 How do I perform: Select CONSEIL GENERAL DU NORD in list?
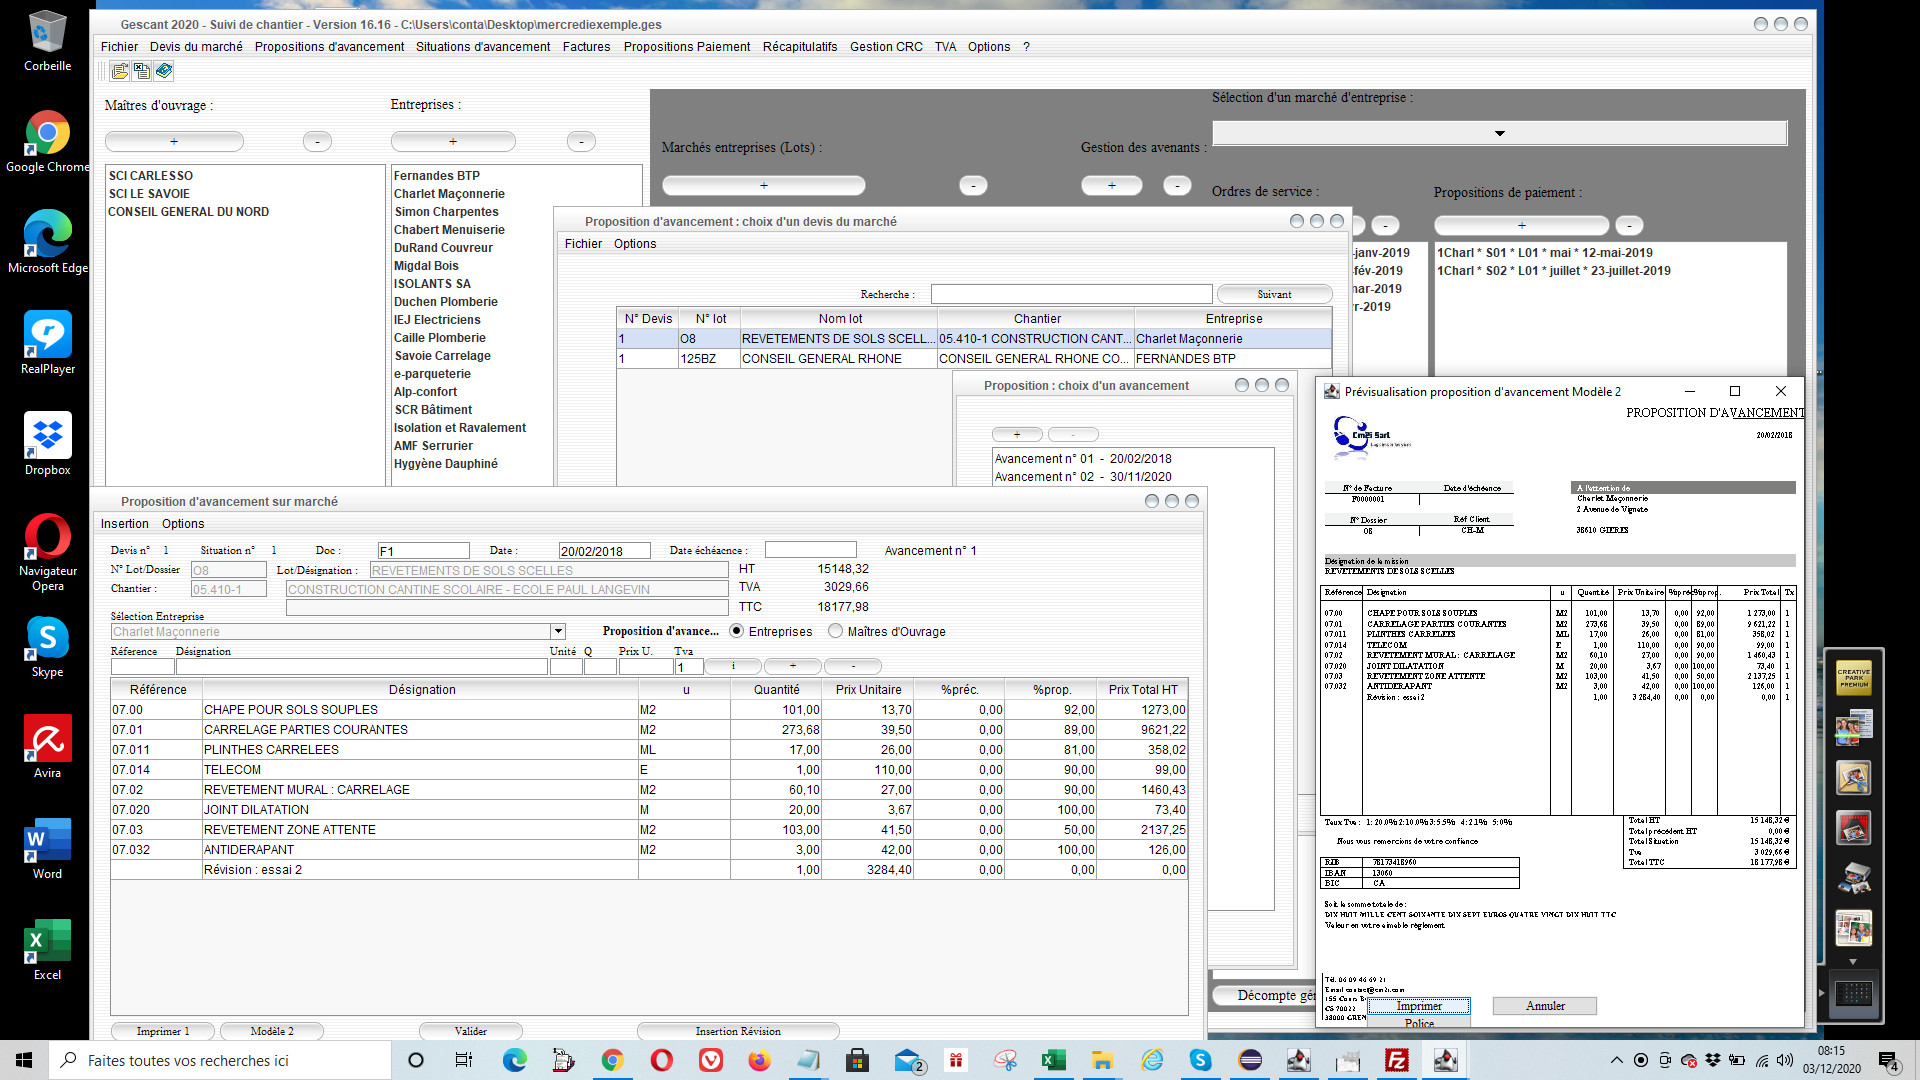click(188, 212)
